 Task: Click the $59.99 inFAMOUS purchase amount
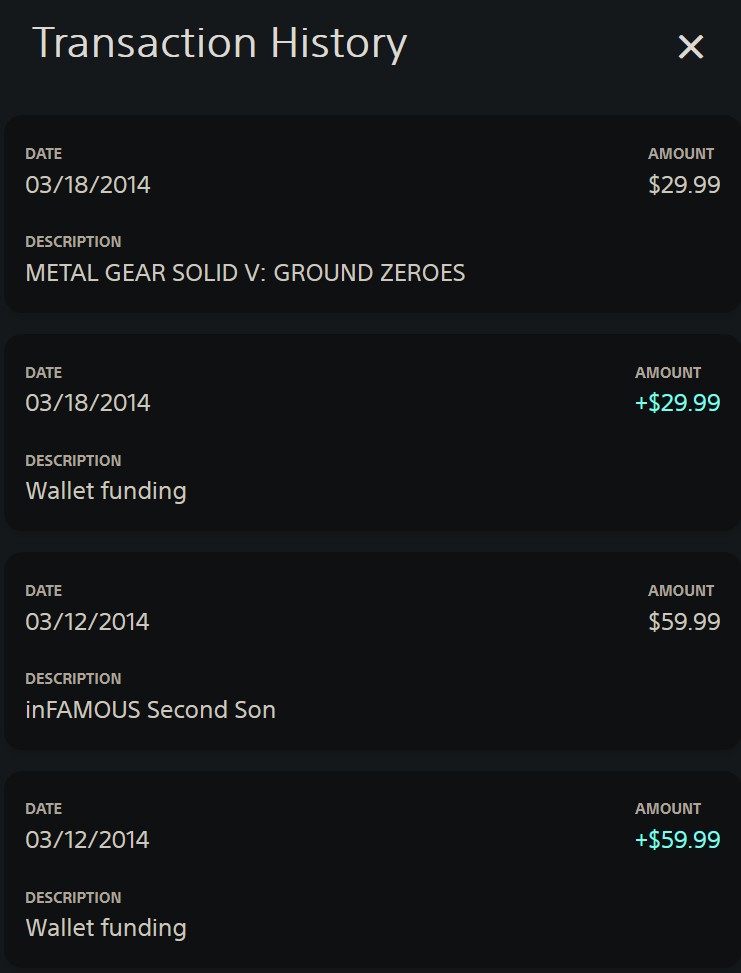coord(684,622)
